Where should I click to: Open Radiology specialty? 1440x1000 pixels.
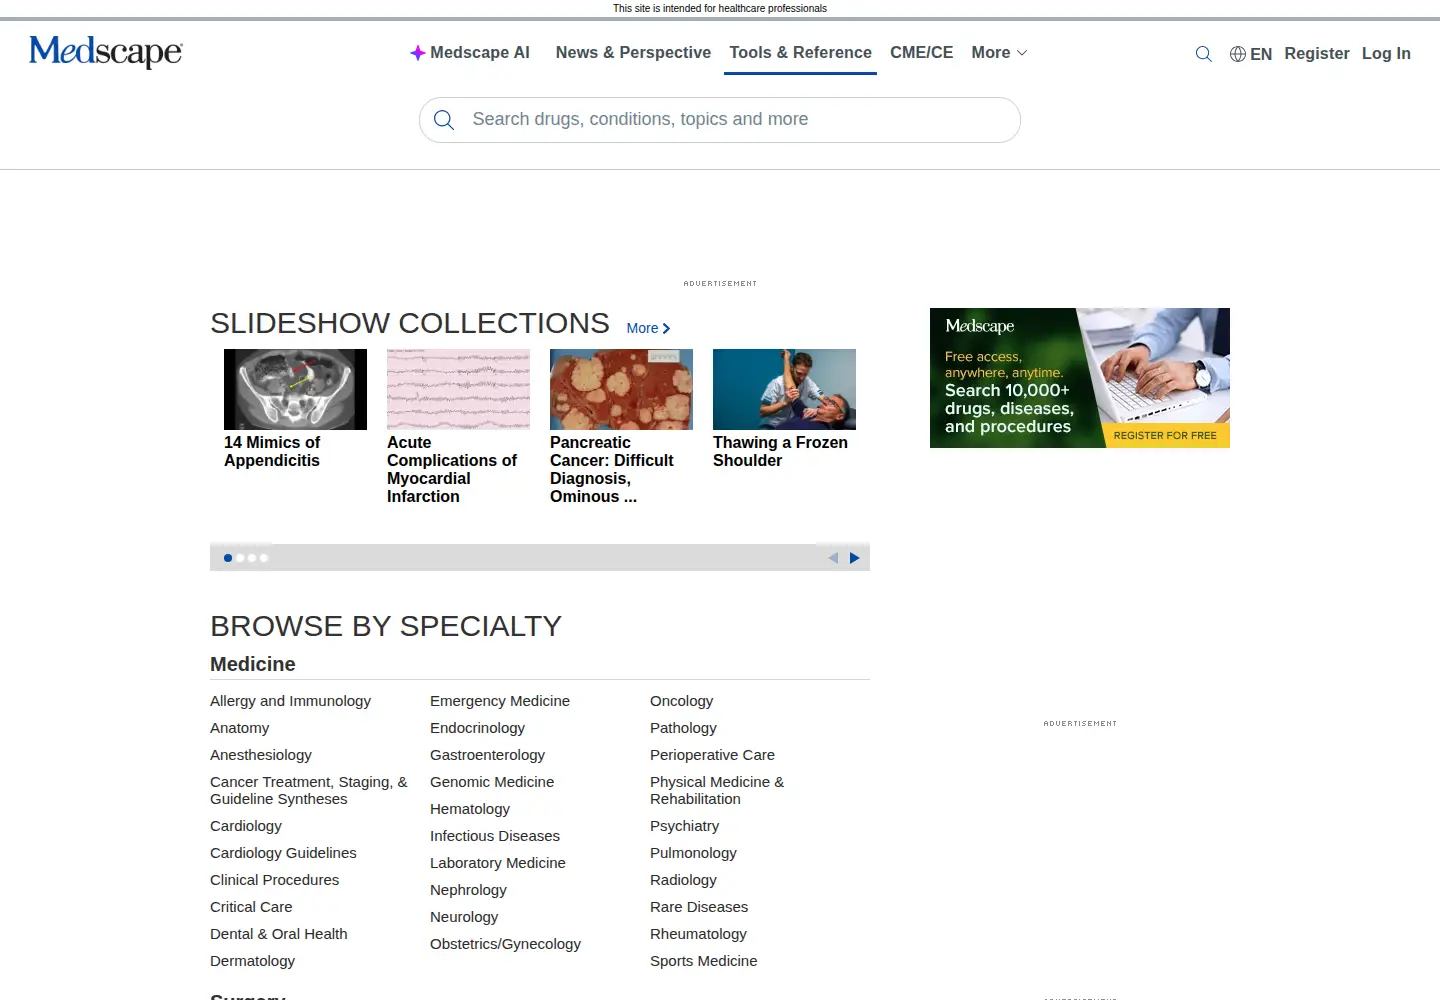[x=683, y=880]
